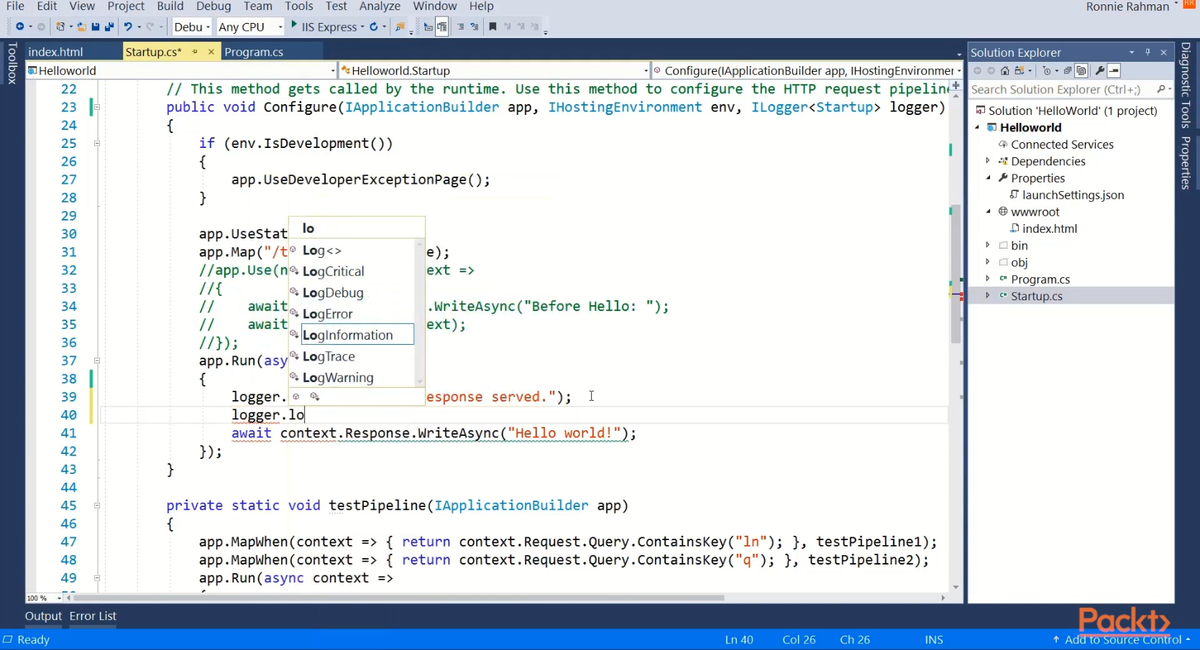
Task: Click the Solution Explorer Home icon
Action: click(1005, 71)
